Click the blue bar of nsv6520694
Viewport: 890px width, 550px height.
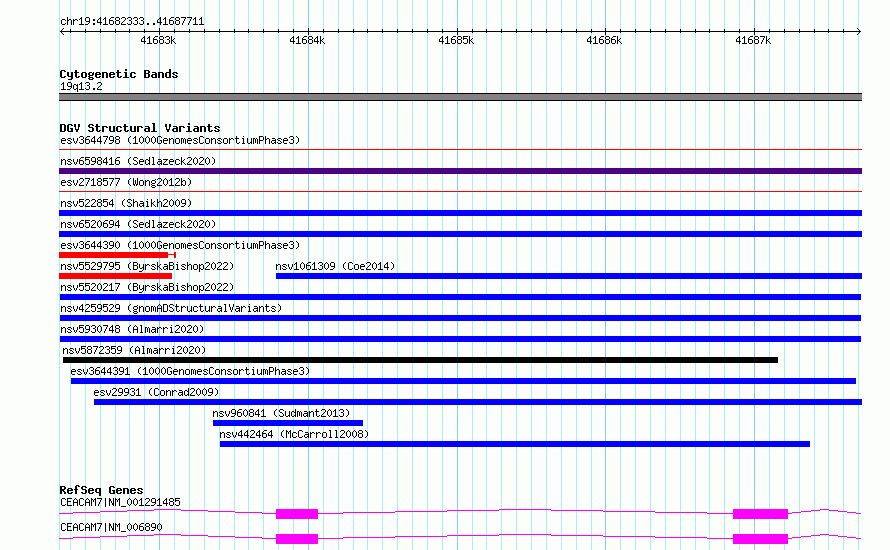(x=460, y=234)
